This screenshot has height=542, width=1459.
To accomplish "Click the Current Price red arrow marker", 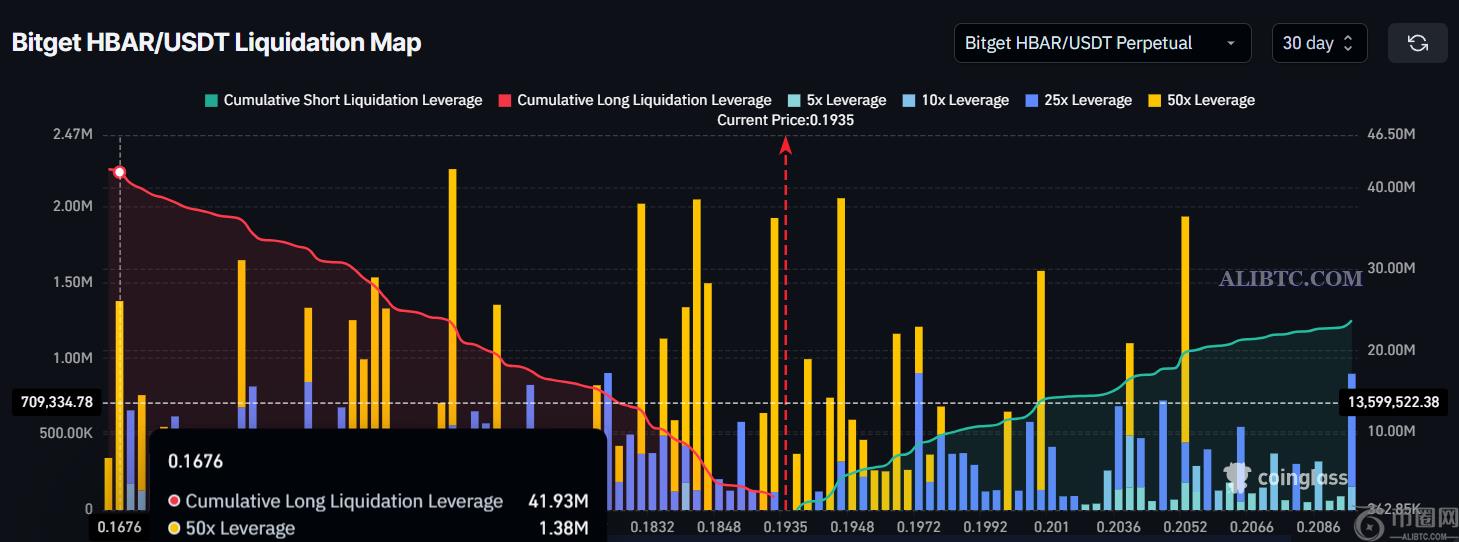I will (x=786, y=146).
